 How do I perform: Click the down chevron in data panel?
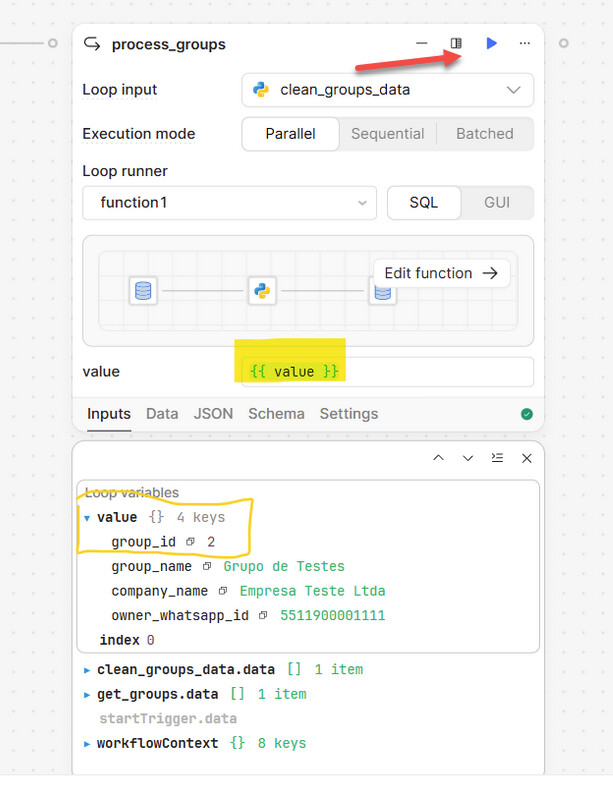468,458
